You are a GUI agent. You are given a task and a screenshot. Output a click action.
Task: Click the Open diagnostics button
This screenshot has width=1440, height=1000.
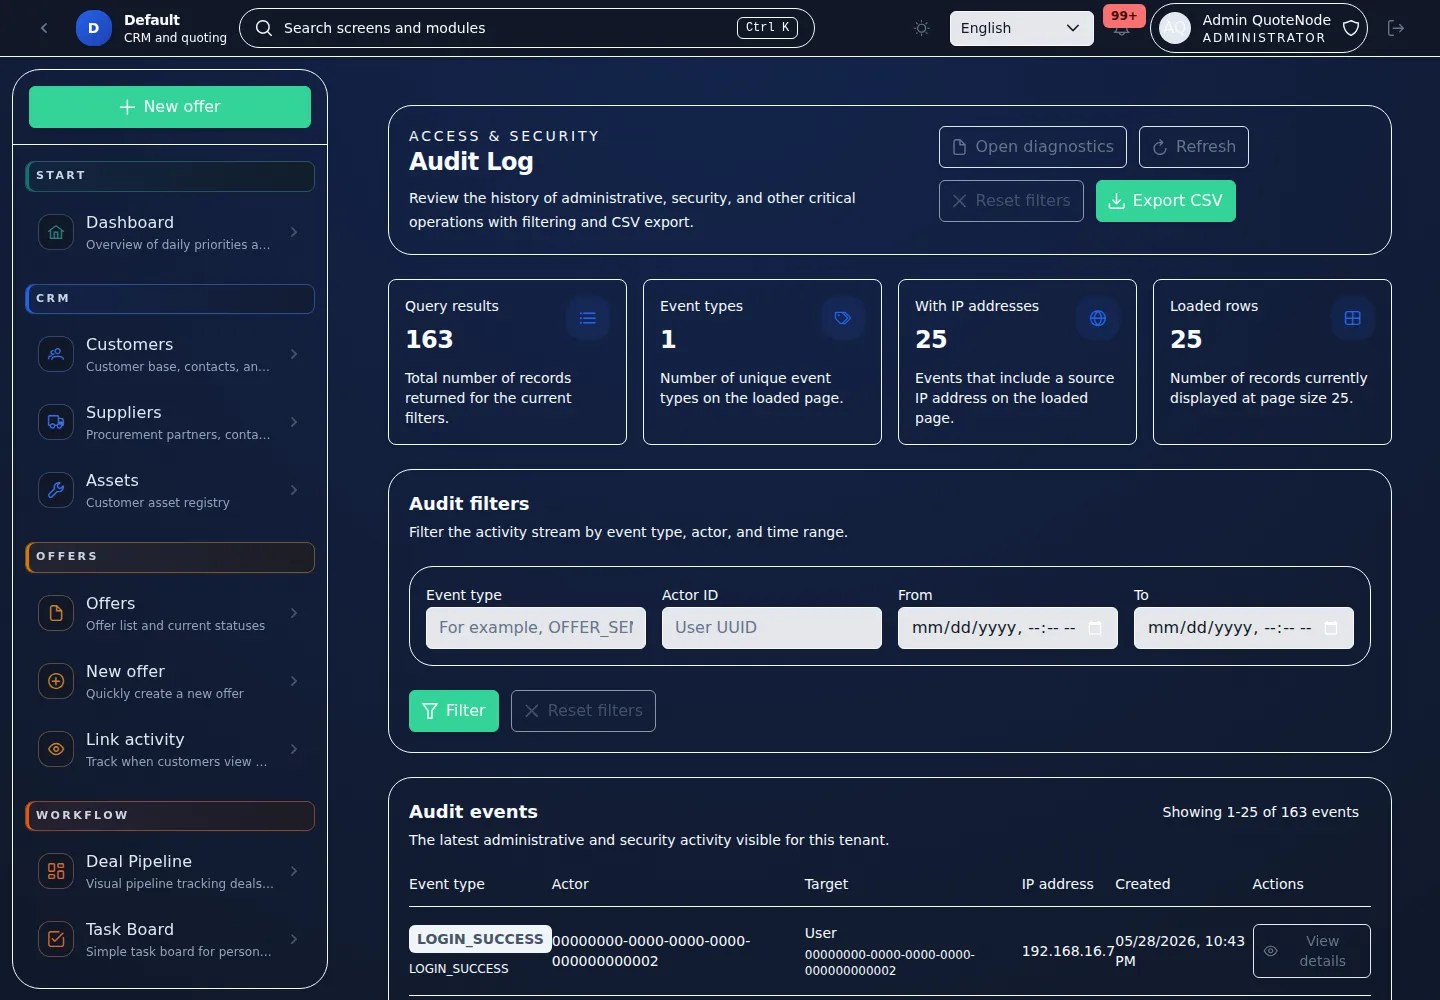pyautogui.click(x=1033, y=147)
